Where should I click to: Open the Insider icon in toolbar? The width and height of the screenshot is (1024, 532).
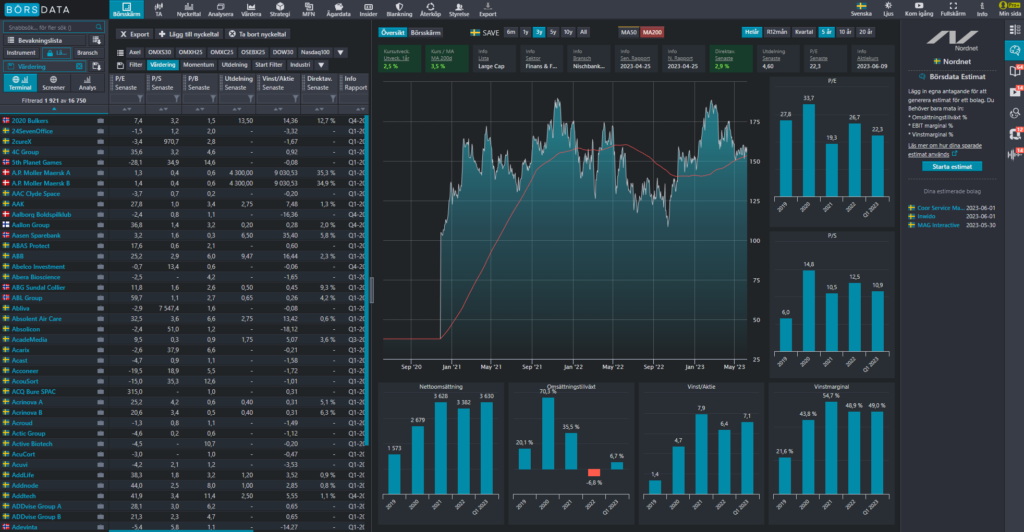pyautogui.click(x=368, y=8)
